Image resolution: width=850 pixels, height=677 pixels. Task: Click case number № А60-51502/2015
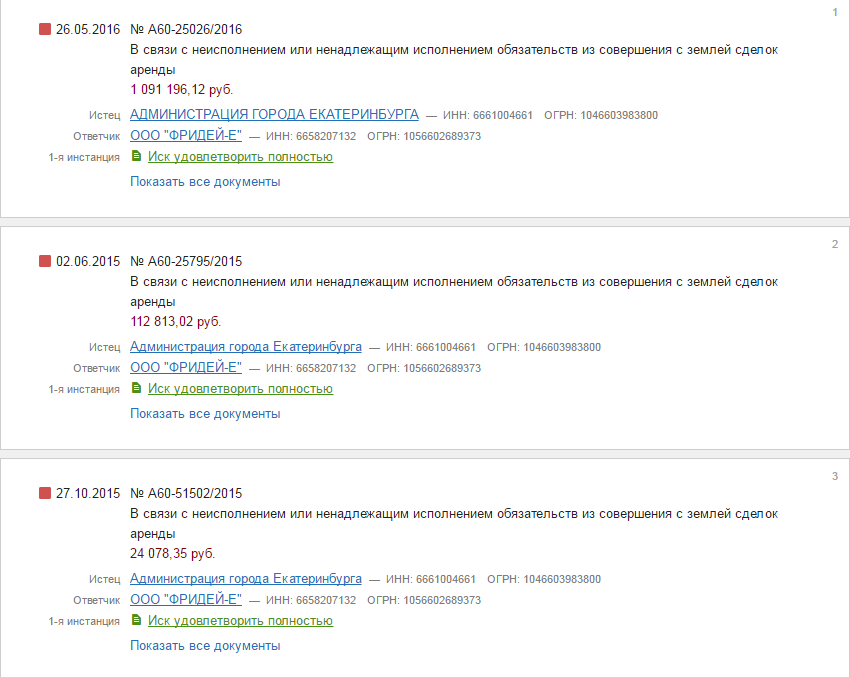[x=186, y=493]
